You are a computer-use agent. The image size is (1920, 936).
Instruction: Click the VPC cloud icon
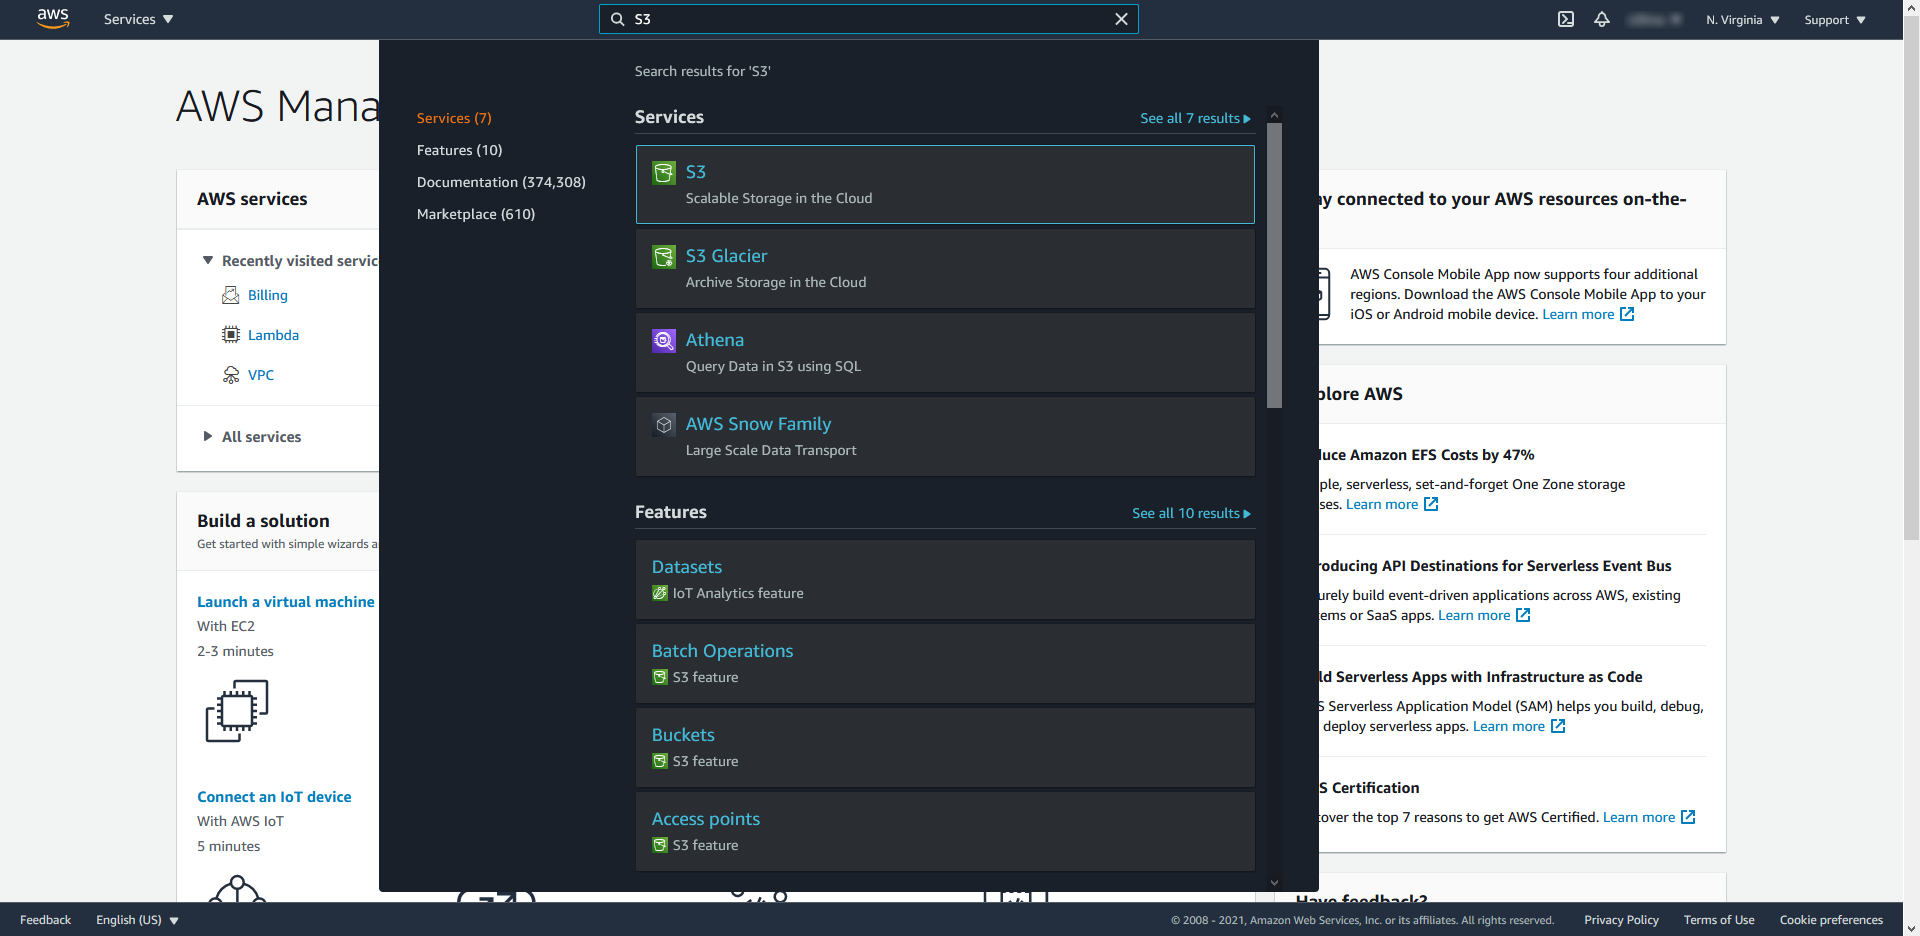click(x=231, y=375)
